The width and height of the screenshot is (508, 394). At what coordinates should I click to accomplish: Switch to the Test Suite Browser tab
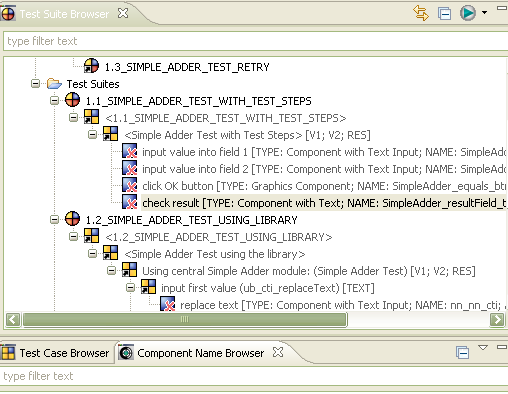pos(64,14)
